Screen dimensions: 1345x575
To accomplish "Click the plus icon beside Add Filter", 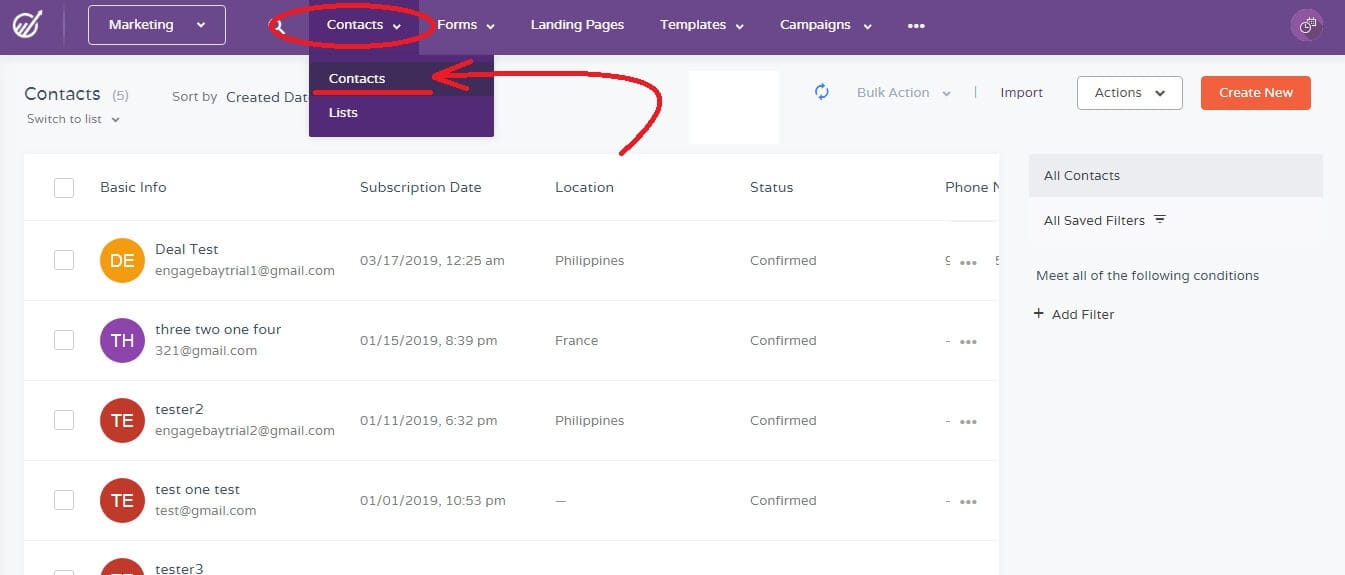I will point(1039,314).
